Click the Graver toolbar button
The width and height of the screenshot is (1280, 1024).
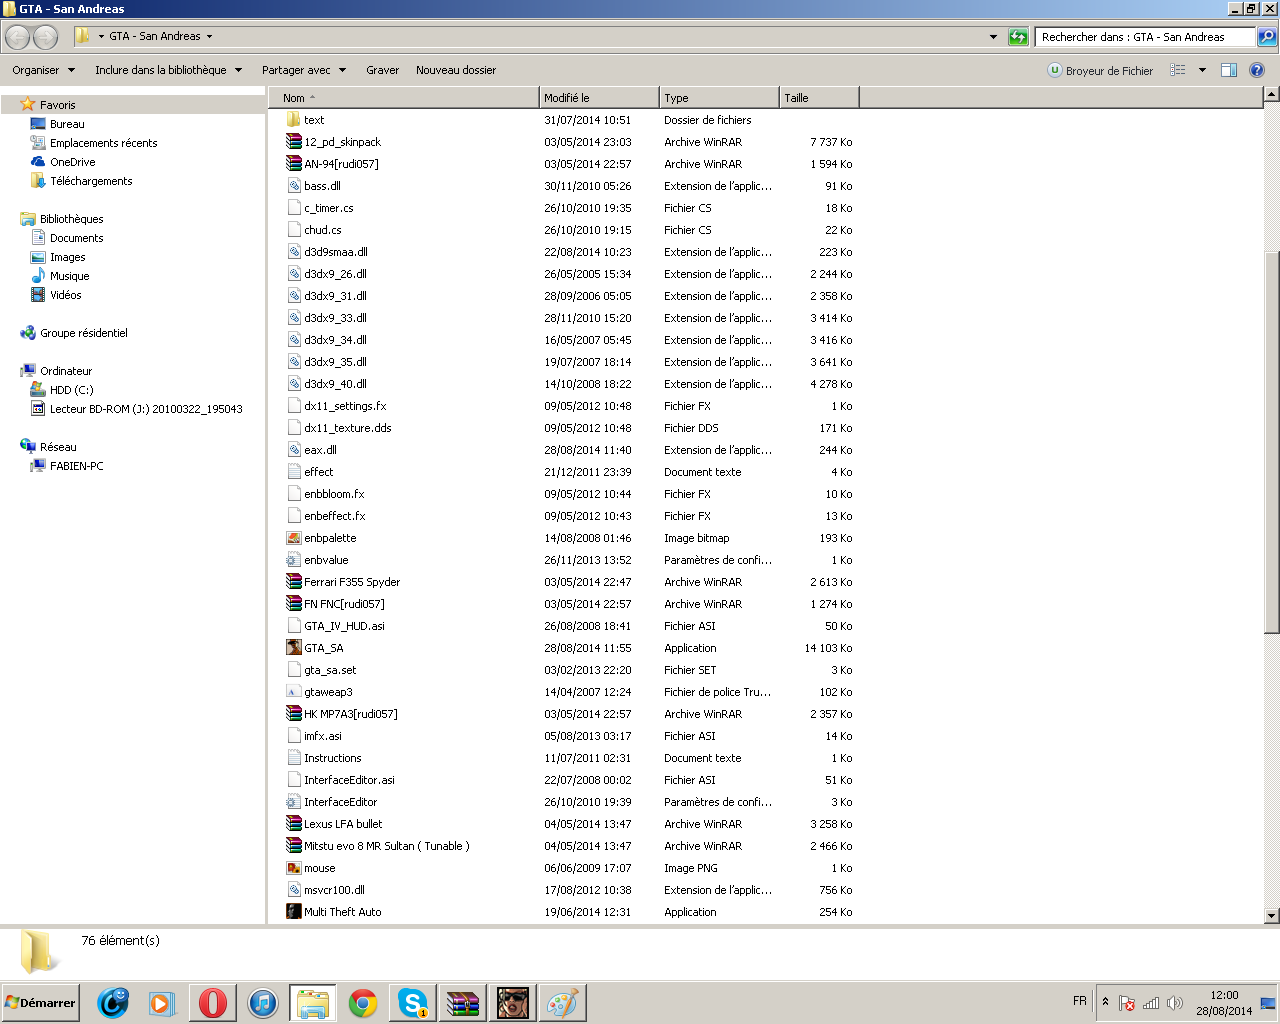point(382,70)
